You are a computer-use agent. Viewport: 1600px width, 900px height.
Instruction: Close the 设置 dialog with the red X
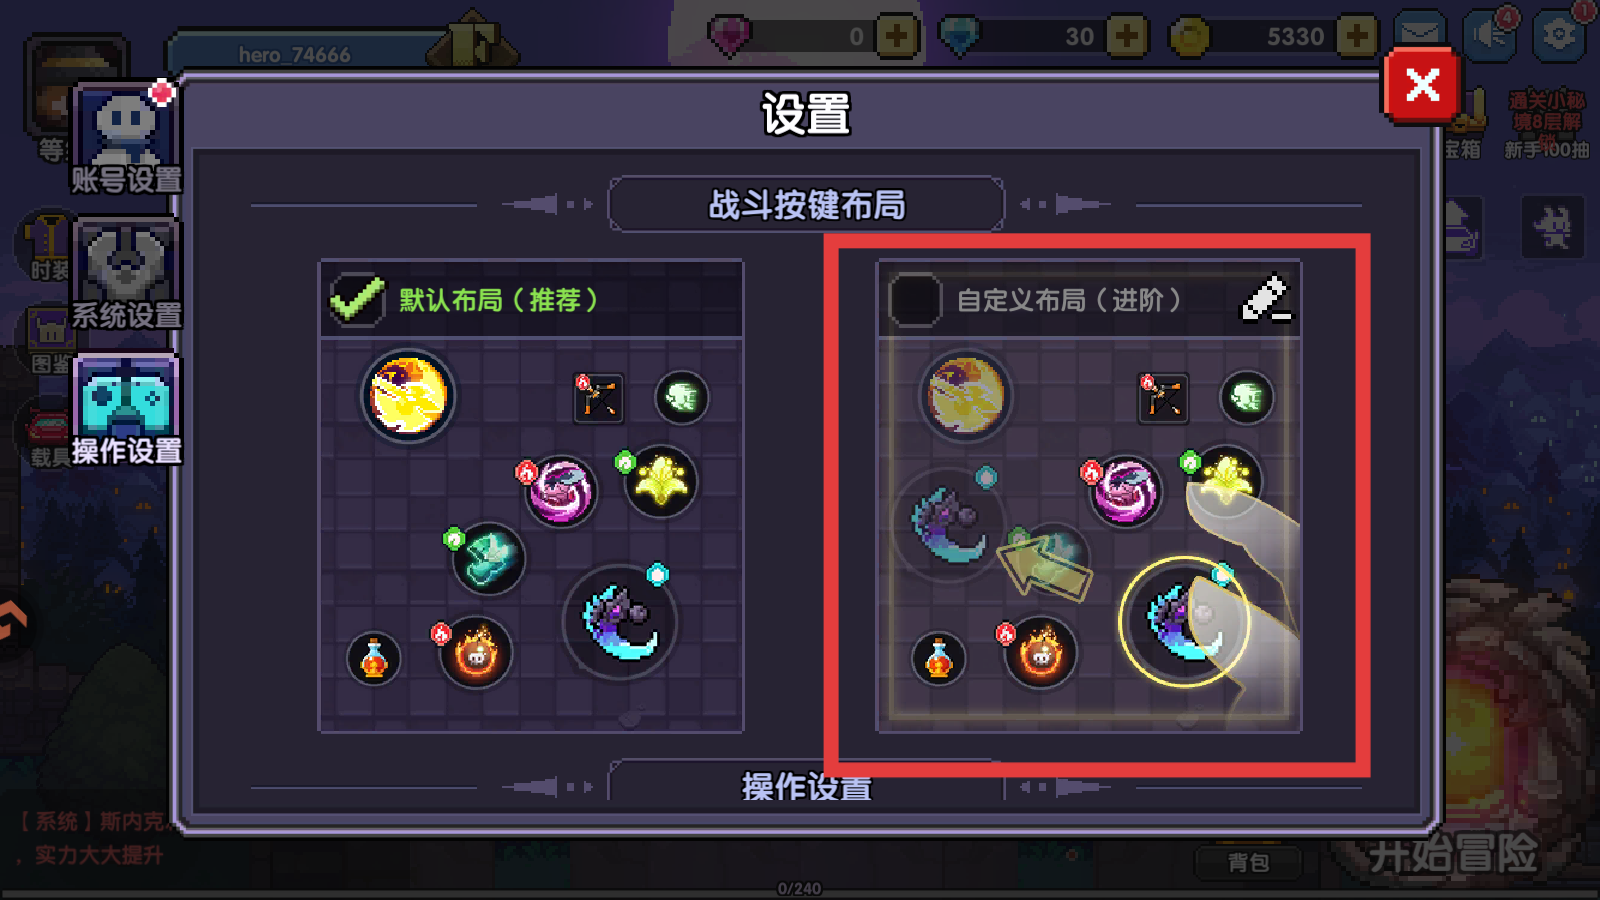pyautogui.click(x=1422, y=85)
